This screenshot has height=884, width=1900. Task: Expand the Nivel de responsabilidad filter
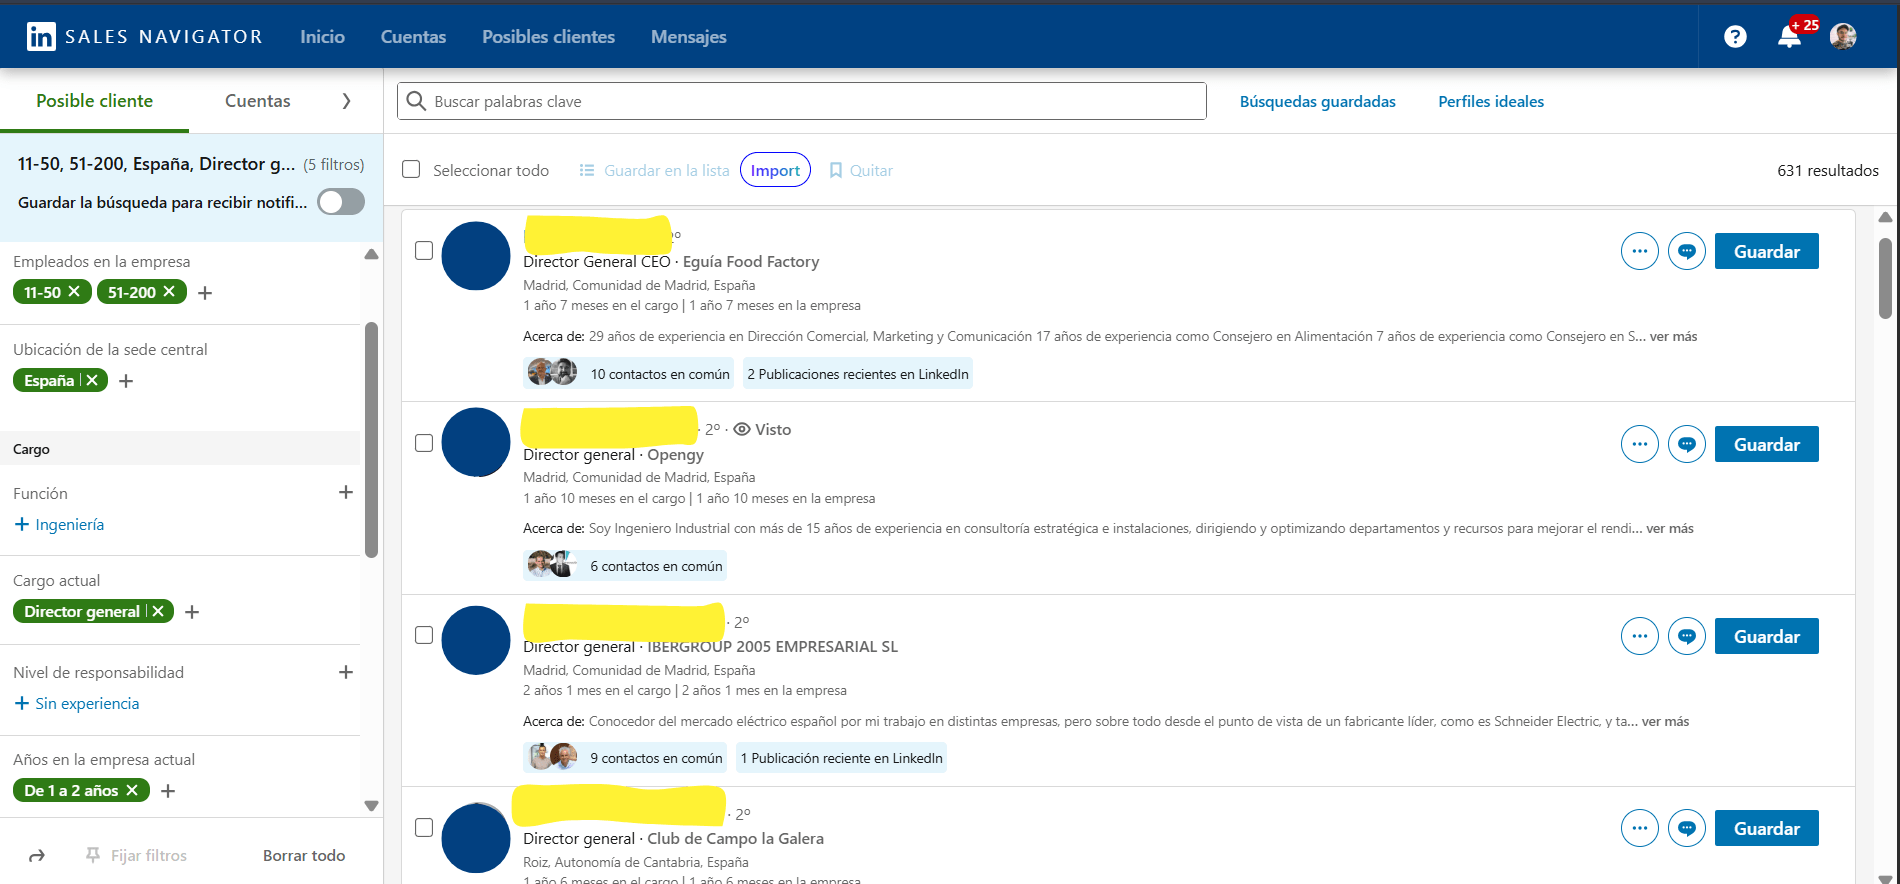tap(346, 672)
